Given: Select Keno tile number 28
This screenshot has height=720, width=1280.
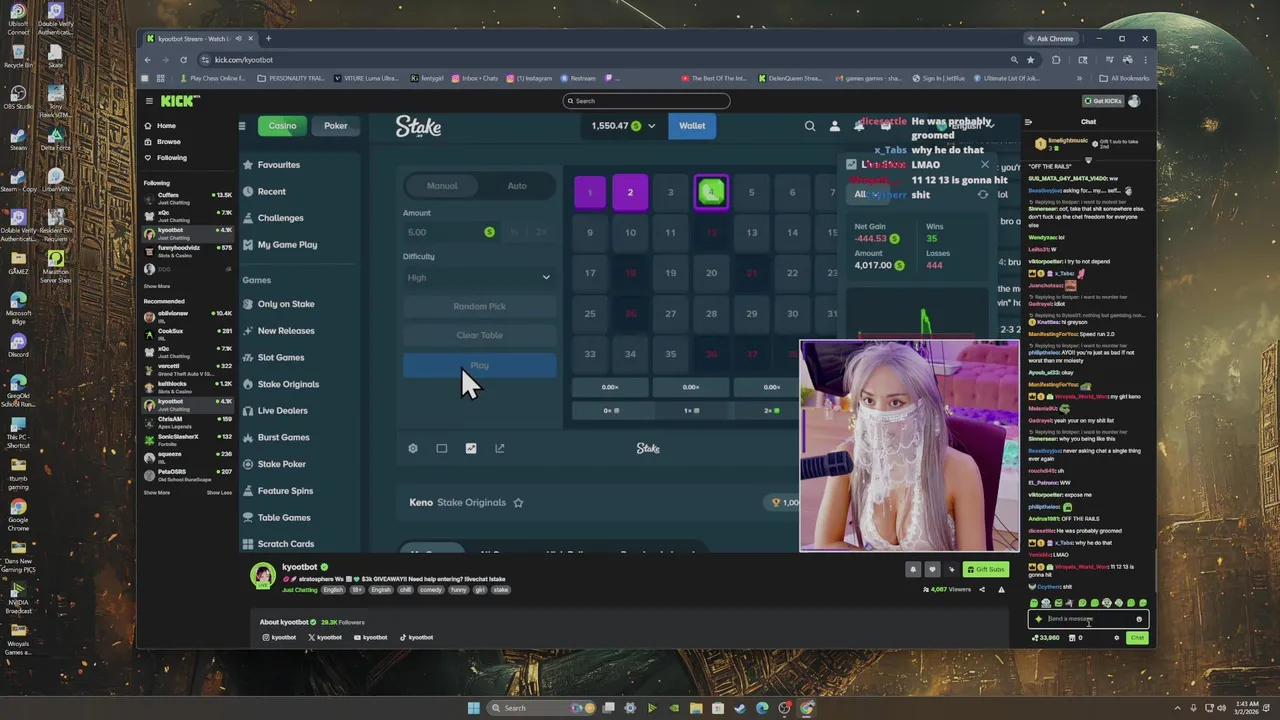Looking at the screenshot, I should [711, 314].
